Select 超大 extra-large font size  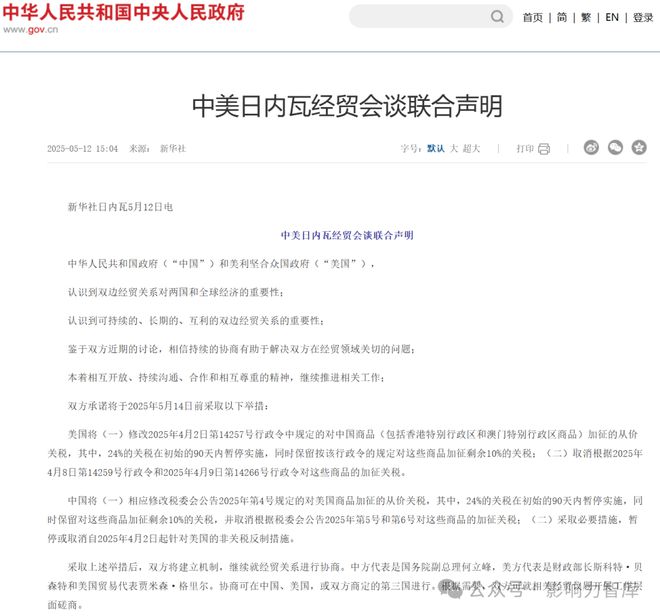[471, 148]
